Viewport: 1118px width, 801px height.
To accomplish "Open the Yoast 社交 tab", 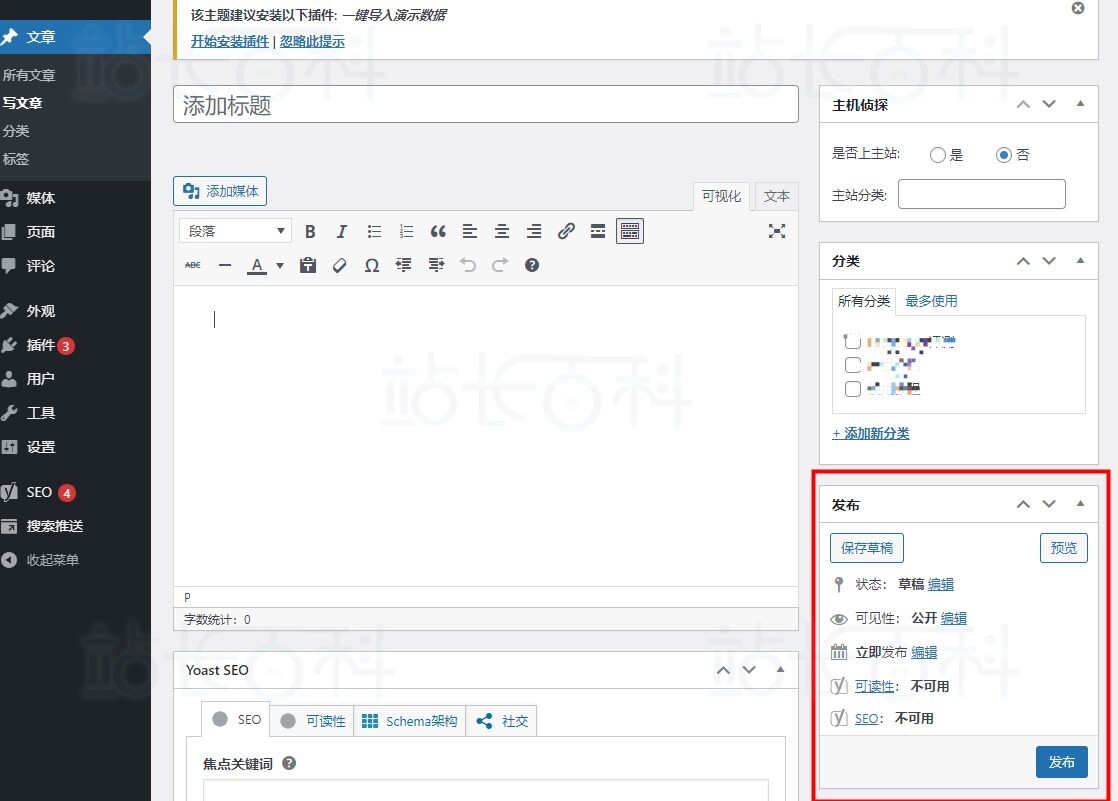I will 502,721.
